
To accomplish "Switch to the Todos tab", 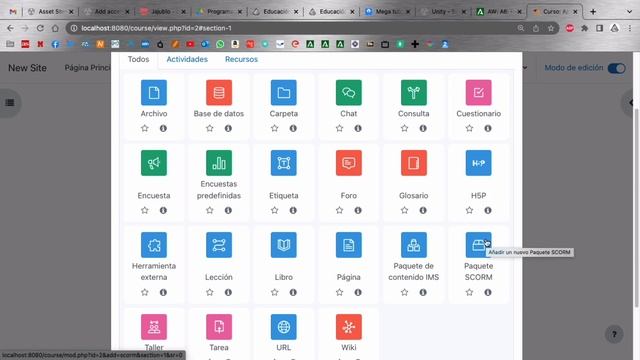I will 138,59.
